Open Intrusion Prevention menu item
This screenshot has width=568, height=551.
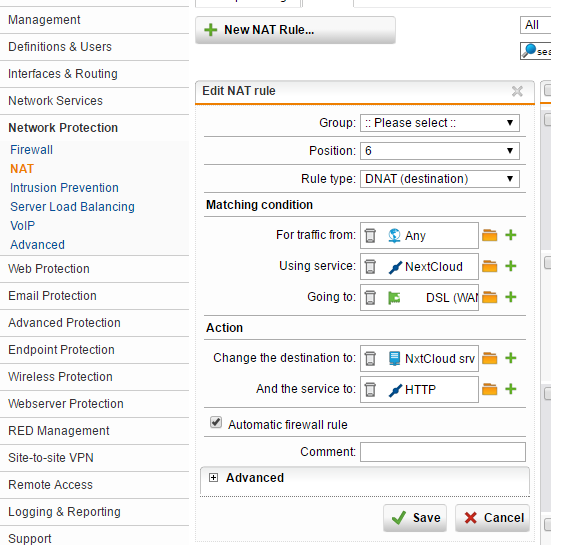64,188
